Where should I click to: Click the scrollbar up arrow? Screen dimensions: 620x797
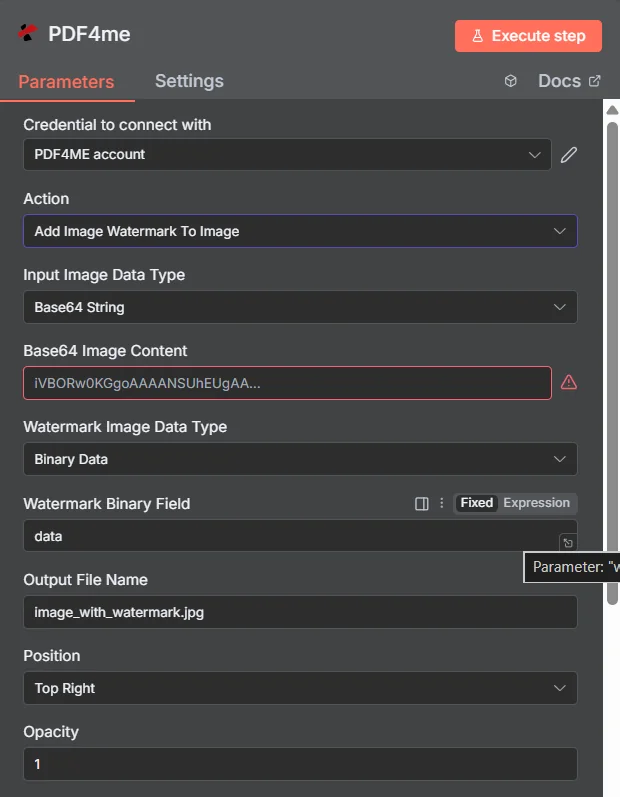coord(612,110)
